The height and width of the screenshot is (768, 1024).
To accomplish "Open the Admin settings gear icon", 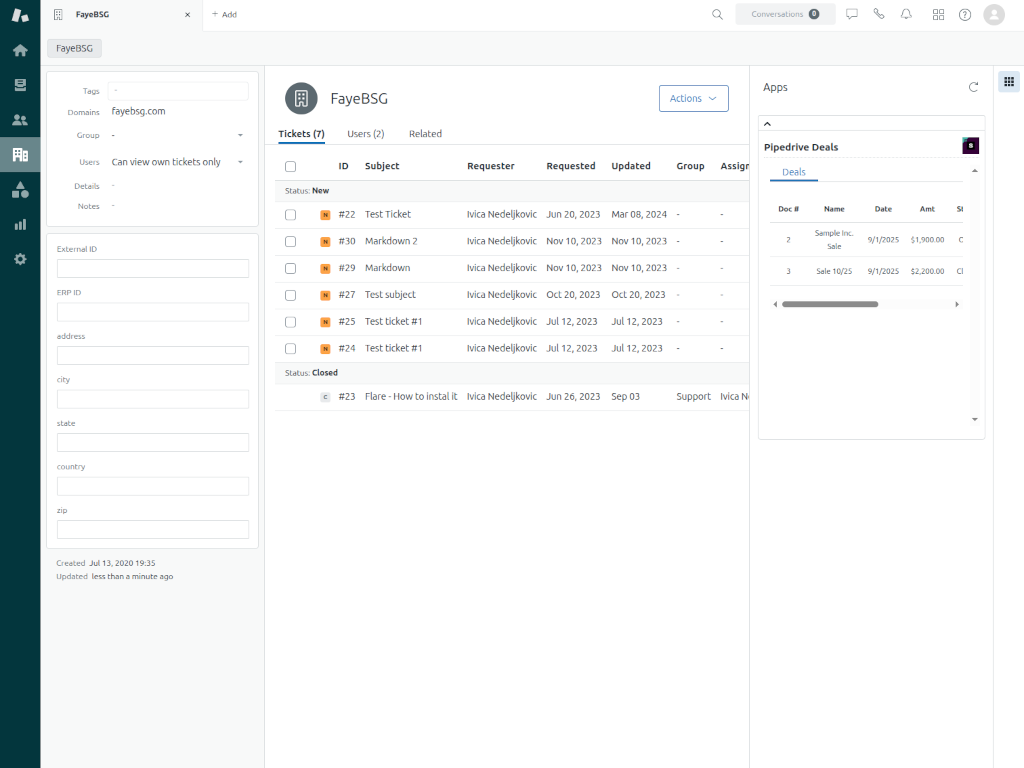I will (x=20, y=259).
